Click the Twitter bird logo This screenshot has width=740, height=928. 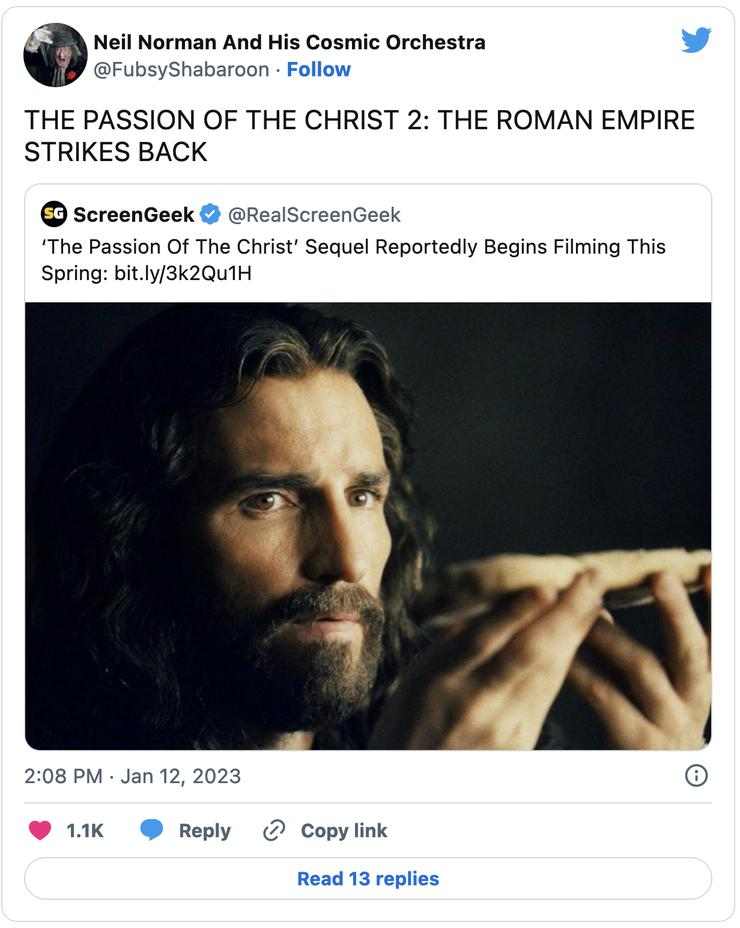pos(695,39)
